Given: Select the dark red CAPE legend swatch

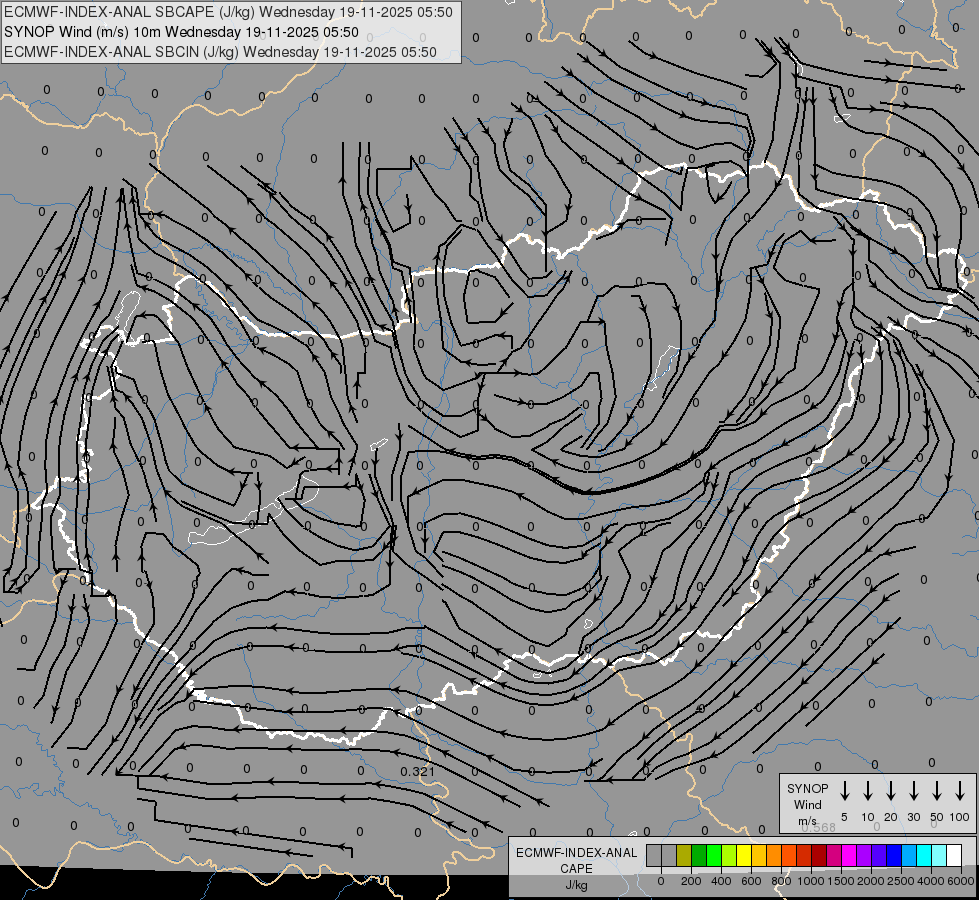Looking at the screenshot, I should click(x=819, y=855).
